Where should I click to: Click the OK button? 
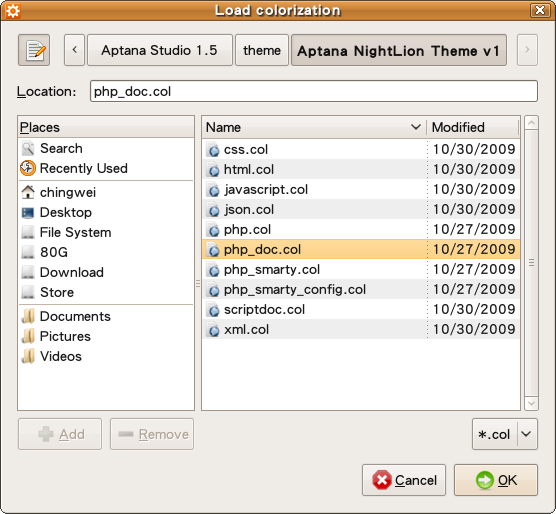[x=496, y=480]
